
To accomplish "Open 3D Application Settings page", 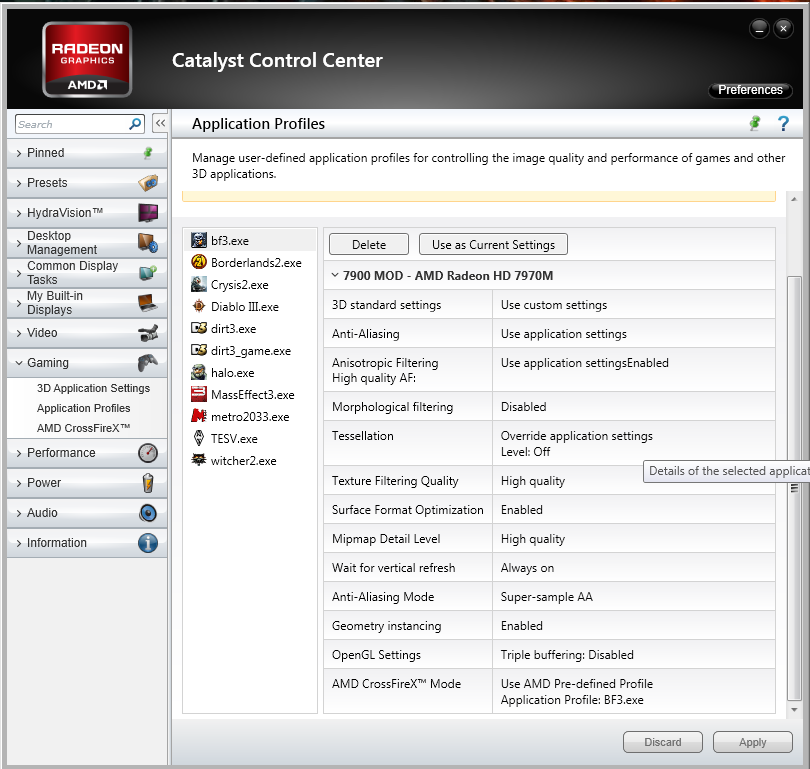I will [94, 388].
